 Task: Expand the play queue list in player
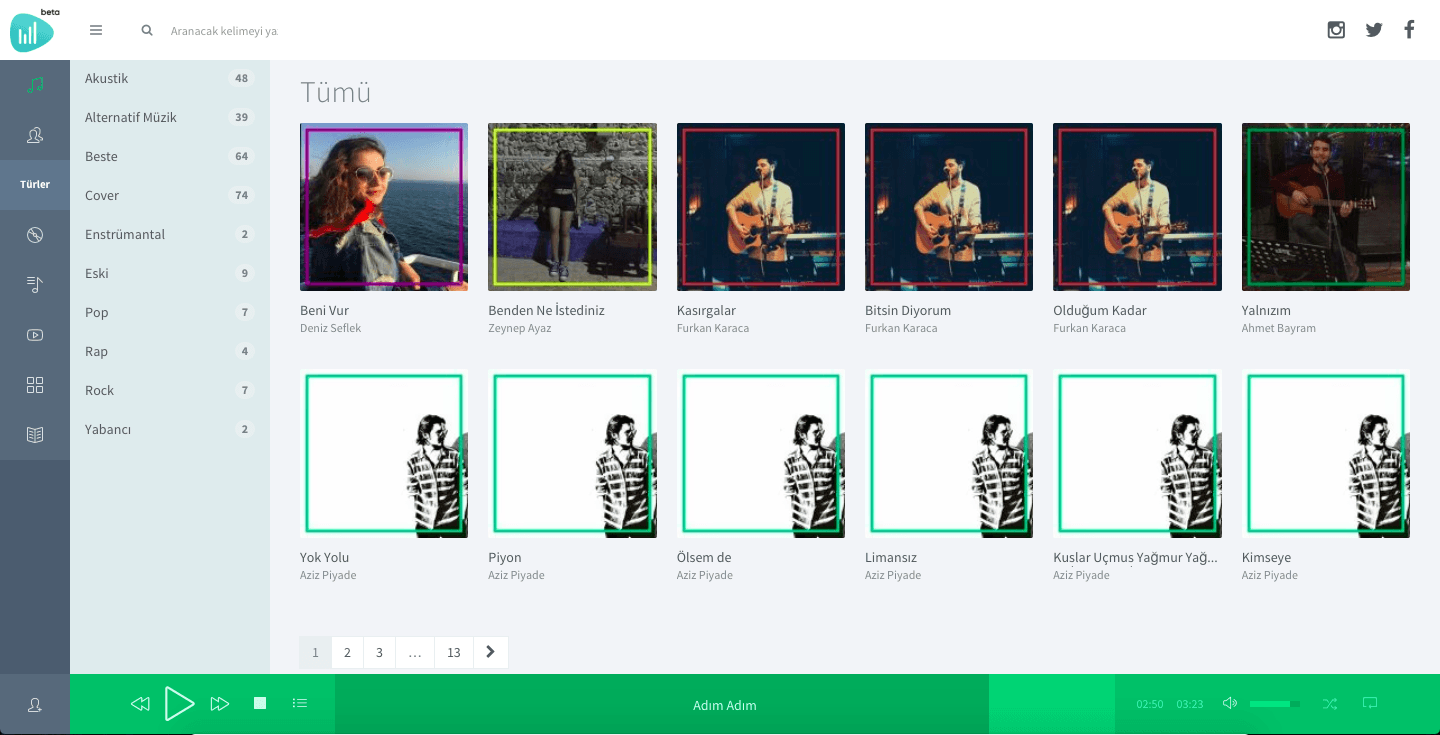[x=300, y=704]
